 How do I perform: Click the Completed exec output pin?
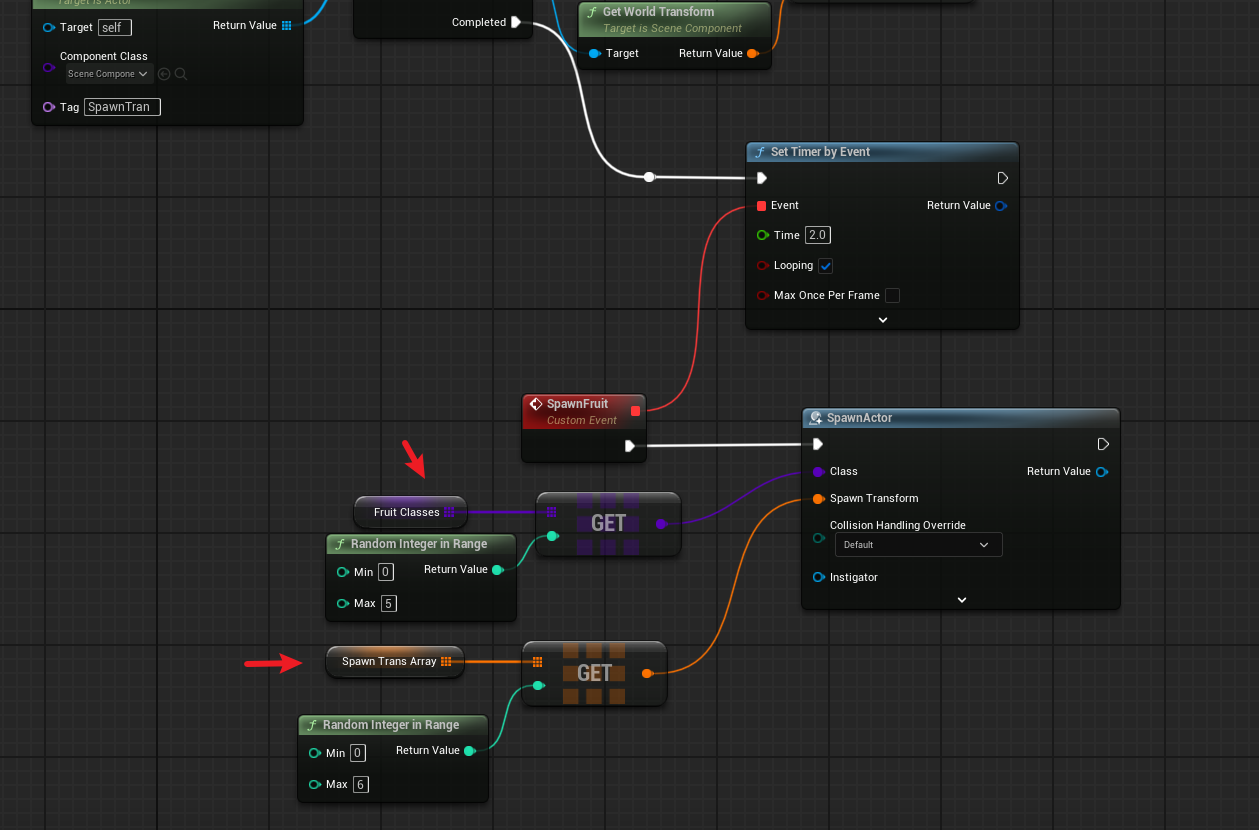[x=515, y=22]
